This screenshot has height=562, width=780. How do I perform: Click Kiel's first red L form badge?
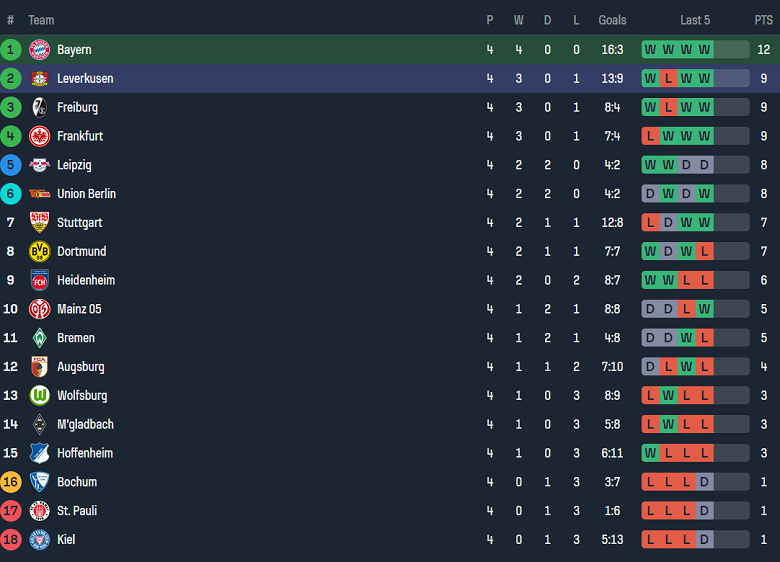651,540
